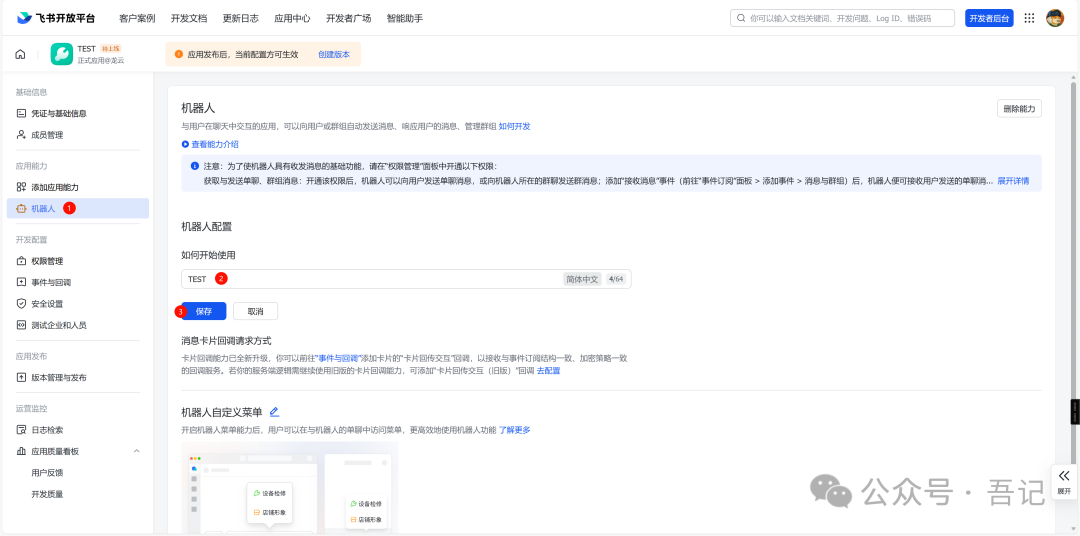Open the 更新日志 top menu
Viewport: 1080px width, 536px height.
240,18
